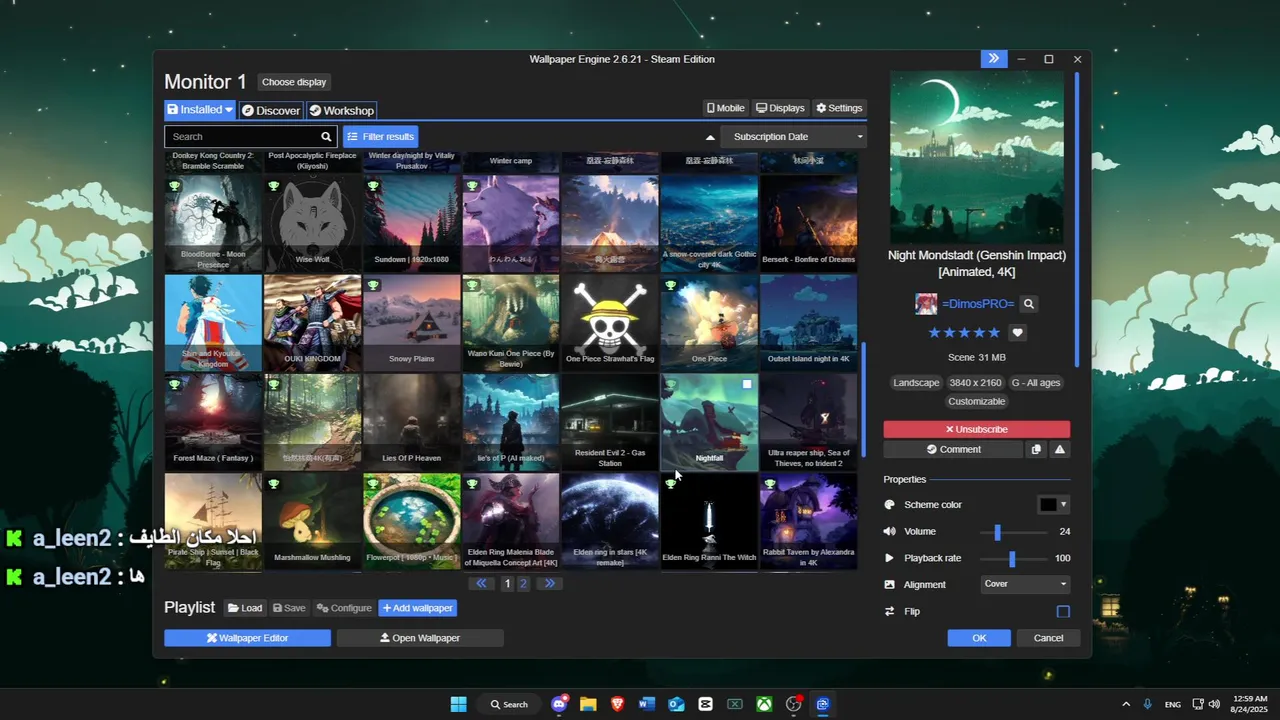
Task: Click Add wallpaper to playlist
Action: click(418, 608)
